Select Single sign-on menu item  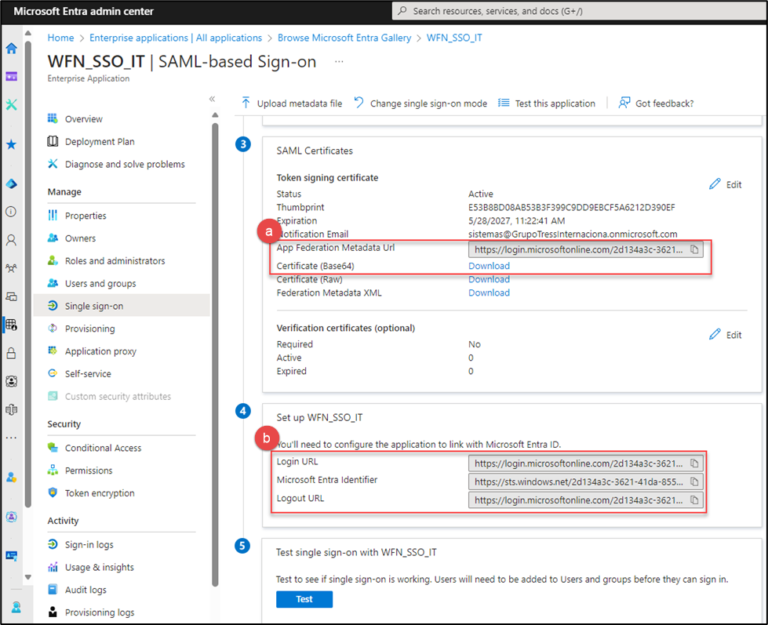point(121,306)
